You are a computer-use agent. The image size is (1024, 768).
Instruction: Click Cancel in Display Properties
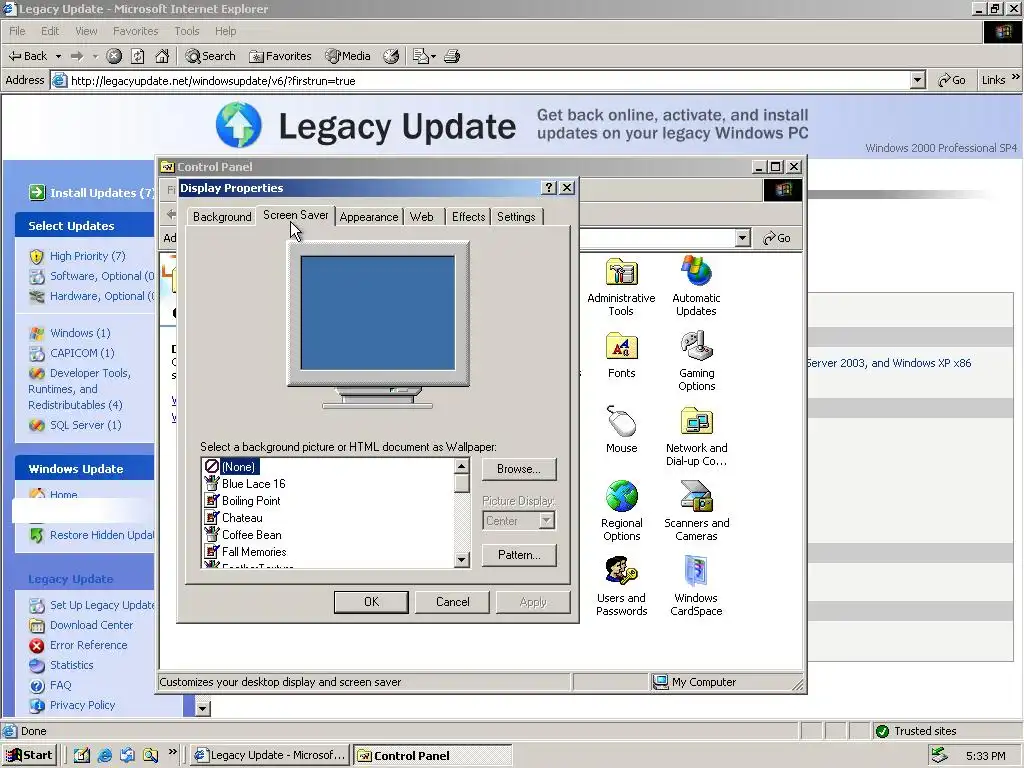click(x=453, y=601)
